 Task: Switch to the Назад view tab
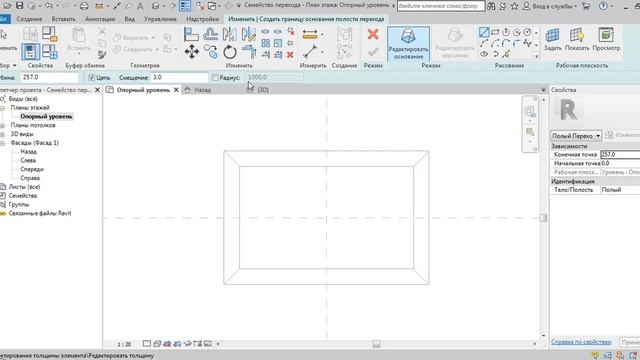202,90
